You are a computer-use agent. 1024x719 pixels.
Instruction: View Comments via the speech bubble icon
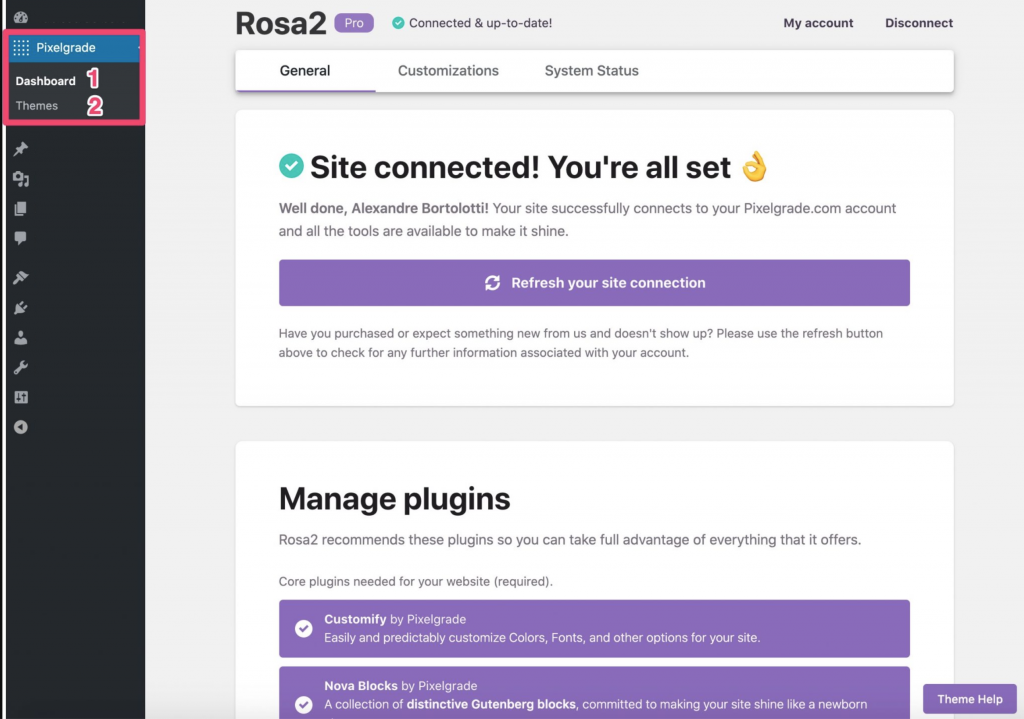click(22, 237)
